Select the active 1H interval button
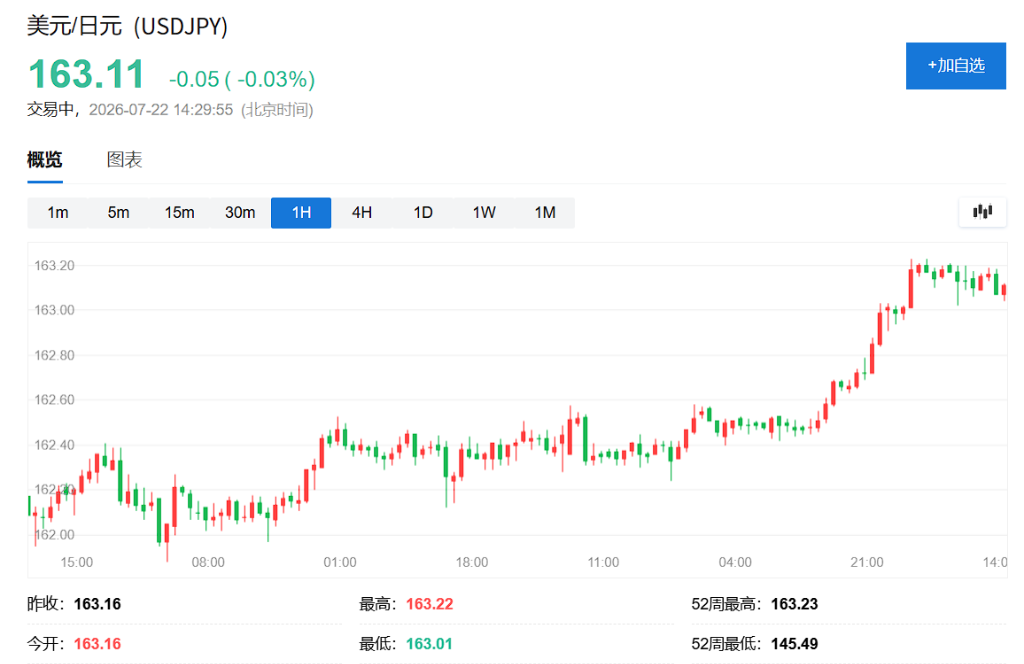 click(x=301, y=212)
